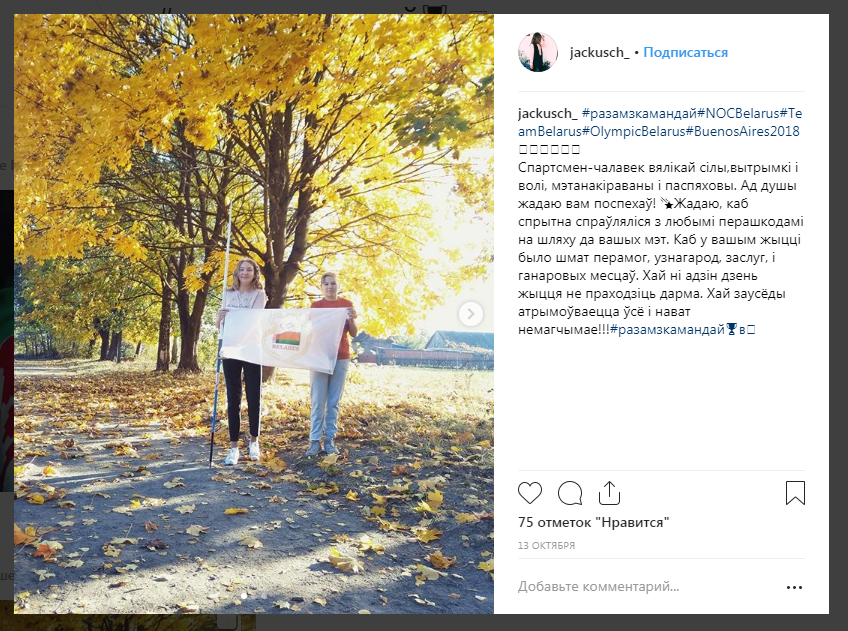This screenshot has height=631, width=848.
Task: Save post with bookmark icon
Action: click(x=795, y=493)
